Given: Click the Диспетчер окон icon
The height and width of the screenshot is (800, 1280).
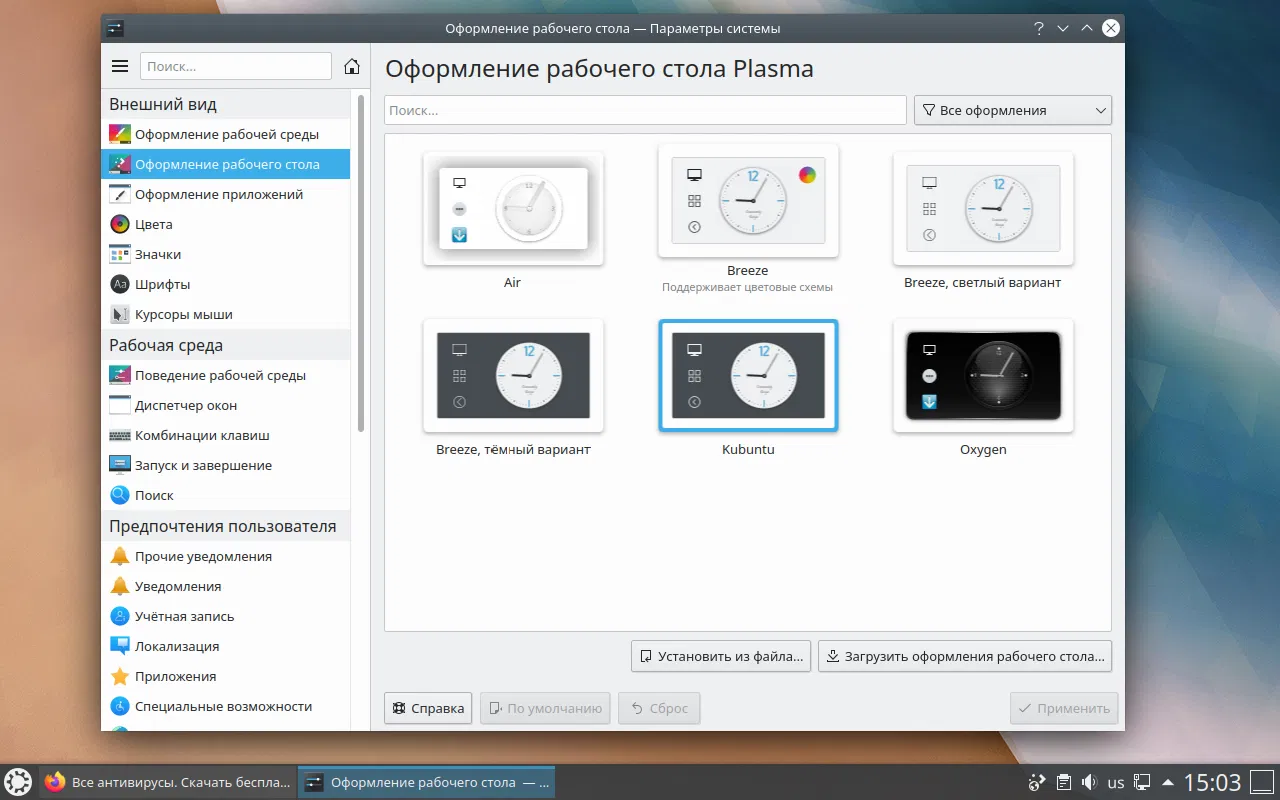Looking at the screenshot, I should [120, 405].
